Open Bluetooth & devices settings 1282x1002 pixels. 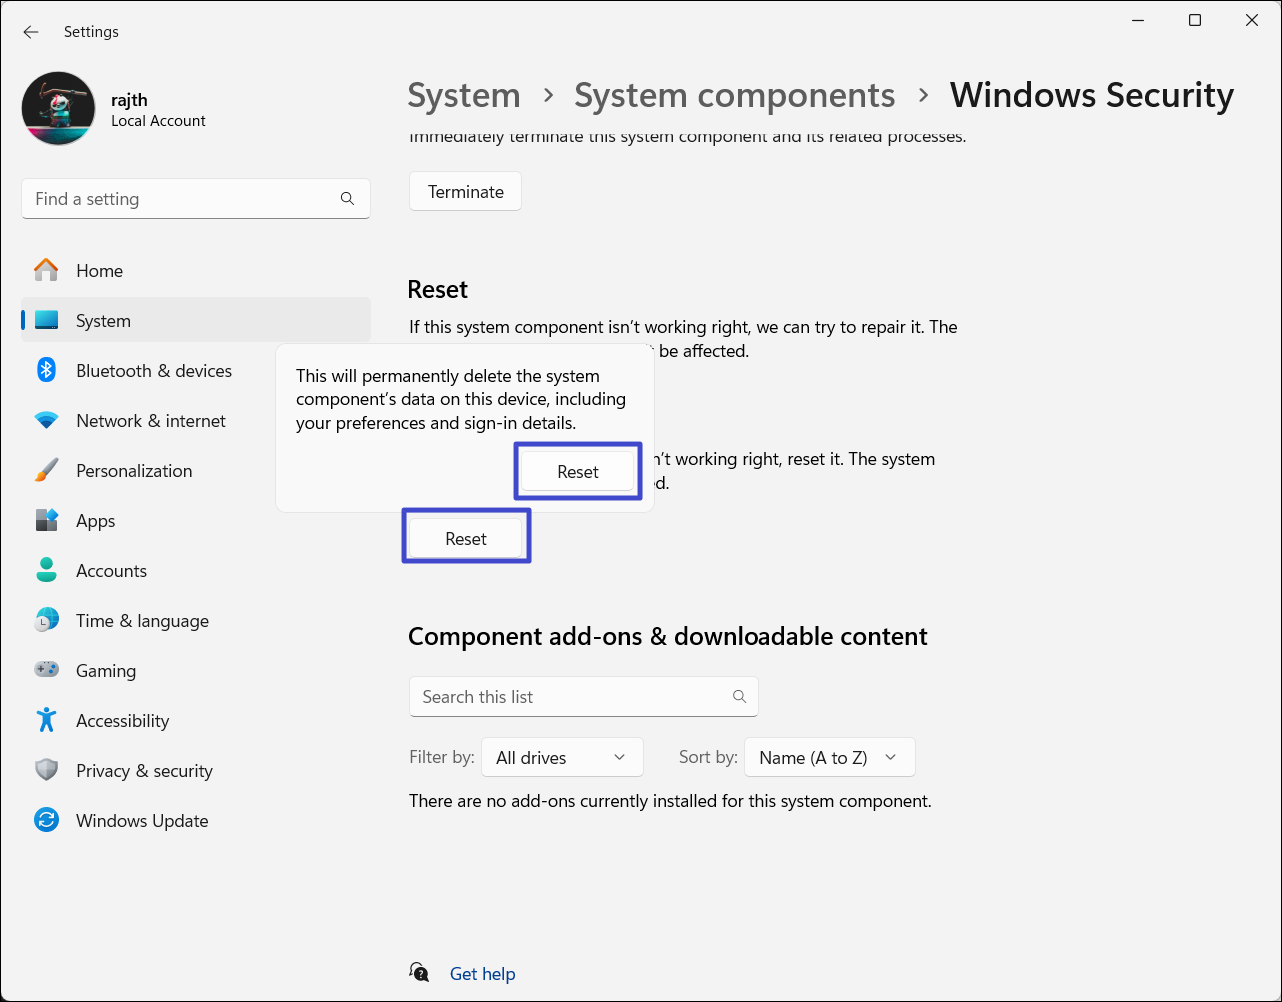pyautogui.click(x=153, y=371)
